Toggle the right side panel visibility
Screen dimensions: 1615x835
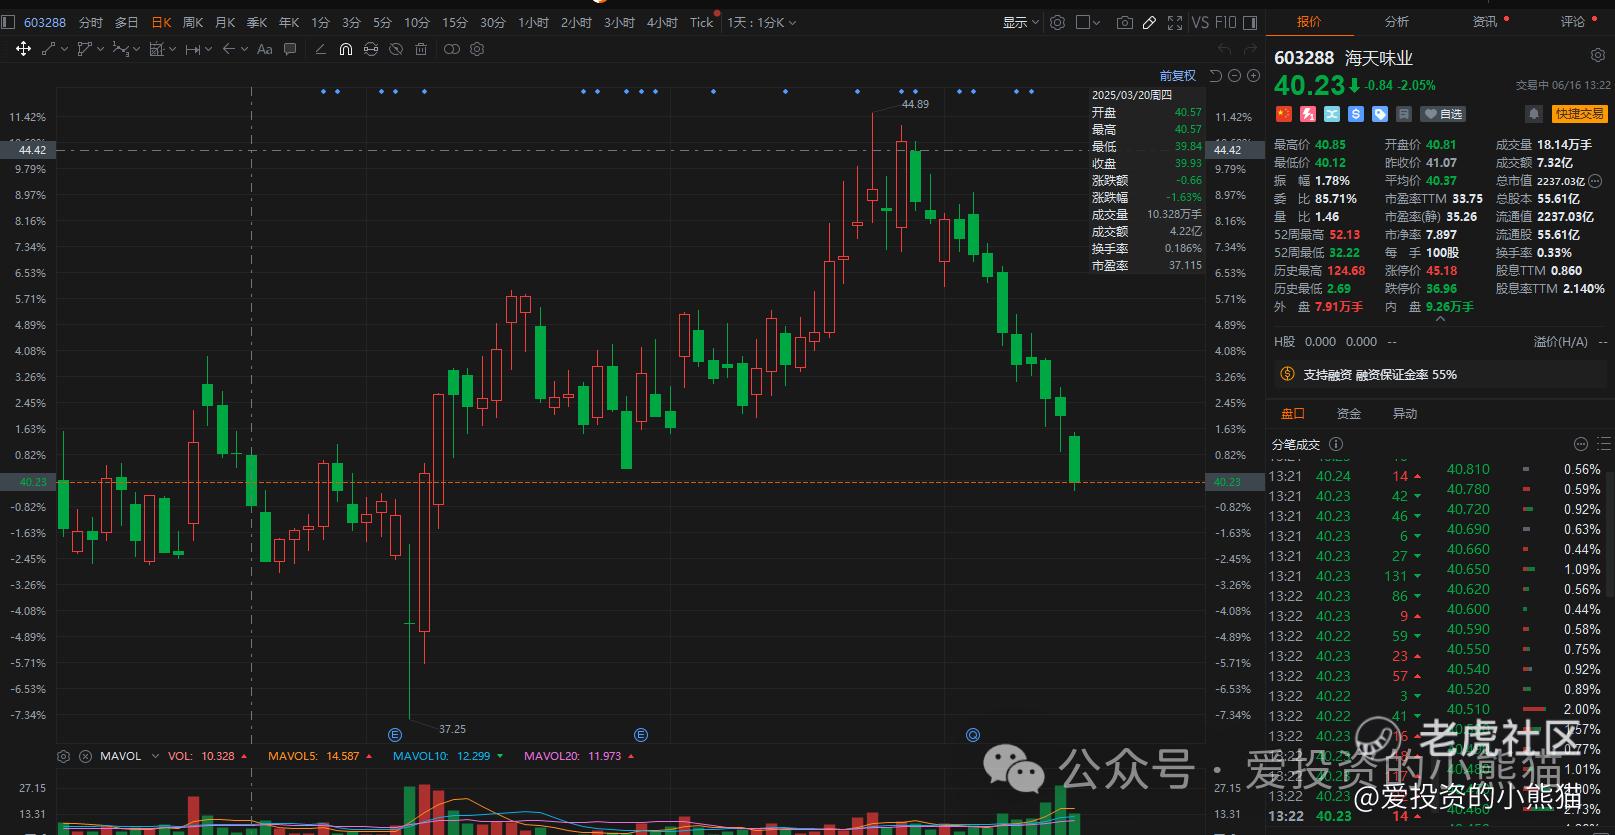[x=1250, y=22]
